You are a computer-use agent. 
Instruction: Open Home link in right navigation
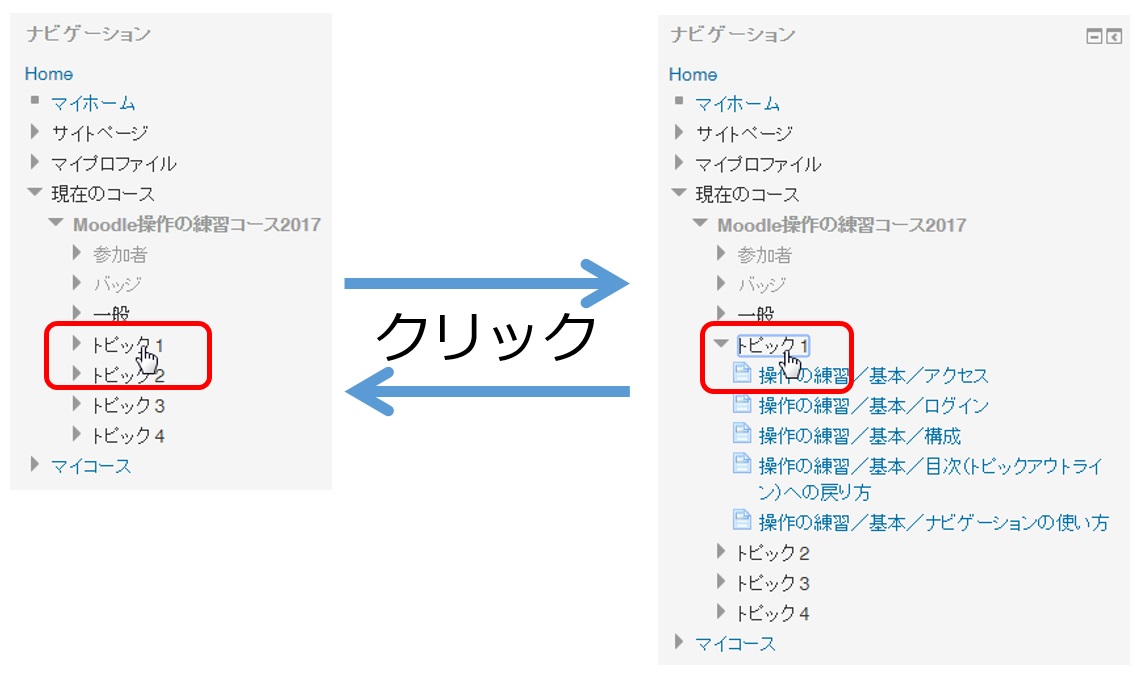click(693, 74)
